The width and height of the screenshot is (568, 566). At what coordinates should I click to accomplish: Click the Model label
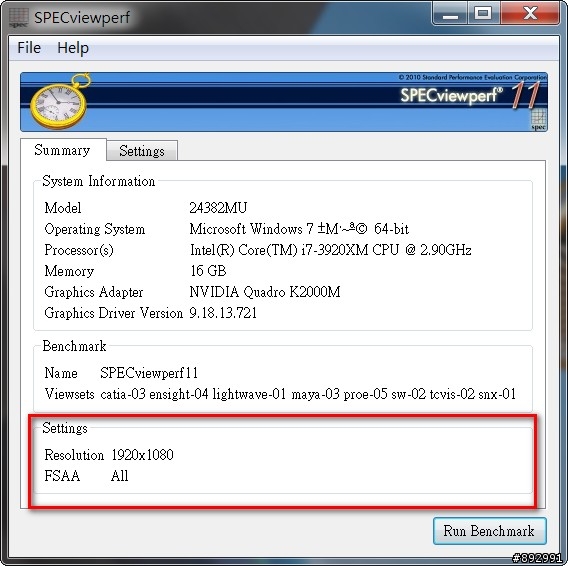click(x=63, y=208)
